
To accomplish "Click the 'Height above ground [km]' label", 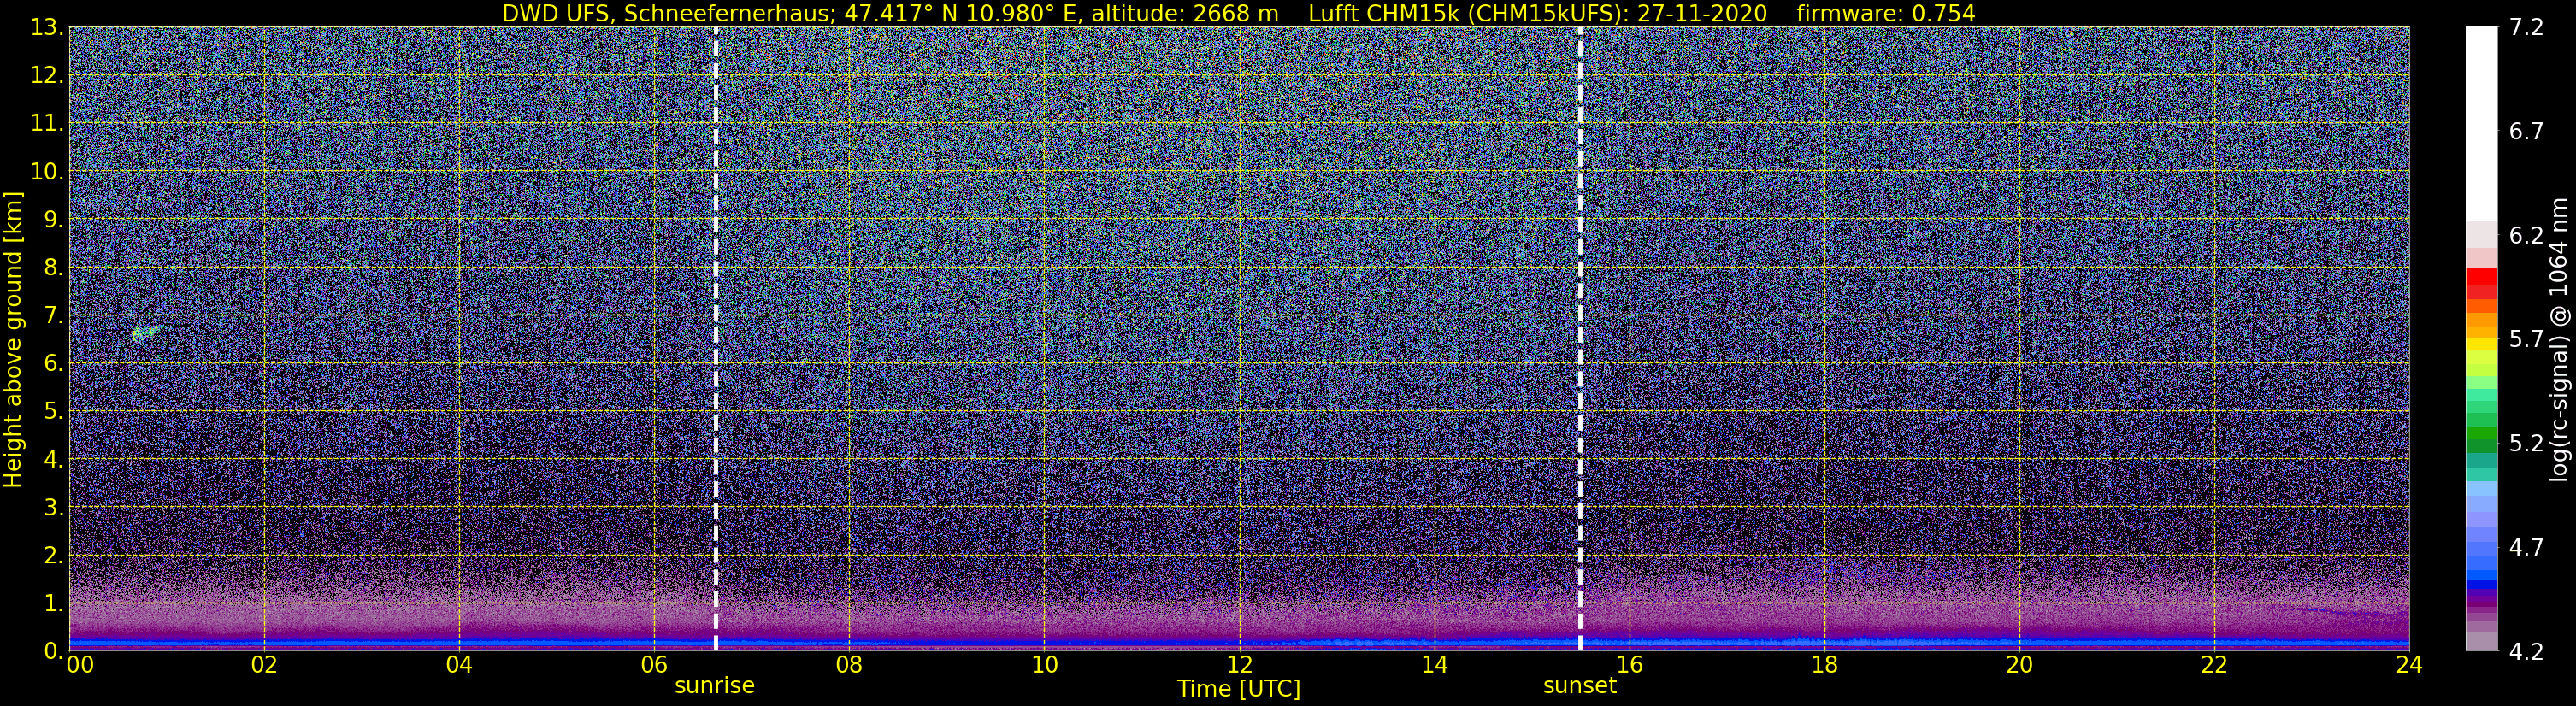I will (x=13, y=338).
